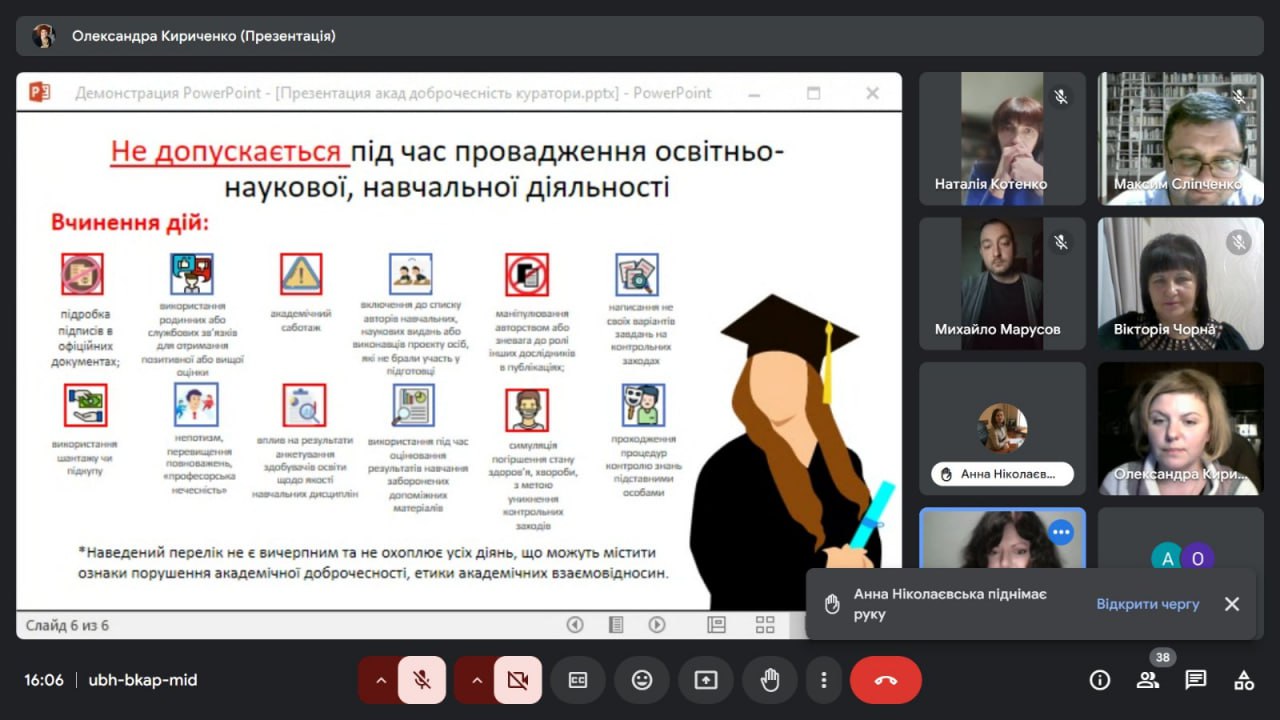Click the illness simulation mask icon on slide
This screenshot has height=720, width=1280.
tap(527, 410)
